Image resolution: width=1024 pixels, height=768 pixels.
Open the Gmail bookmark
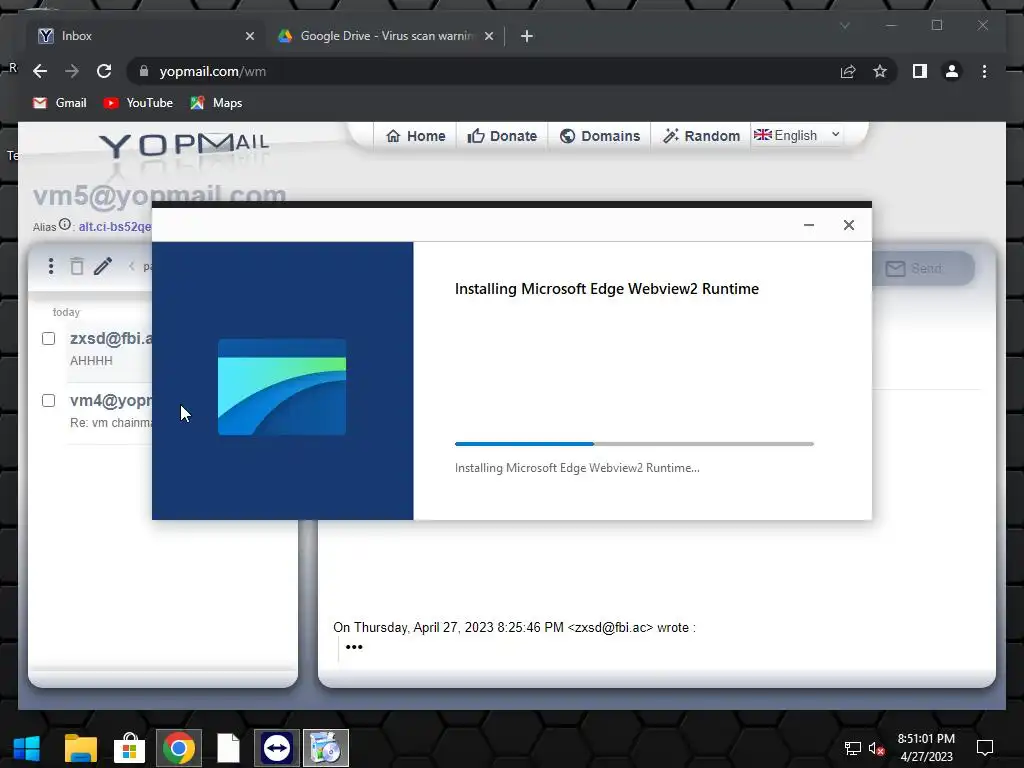tap(59, 103)
